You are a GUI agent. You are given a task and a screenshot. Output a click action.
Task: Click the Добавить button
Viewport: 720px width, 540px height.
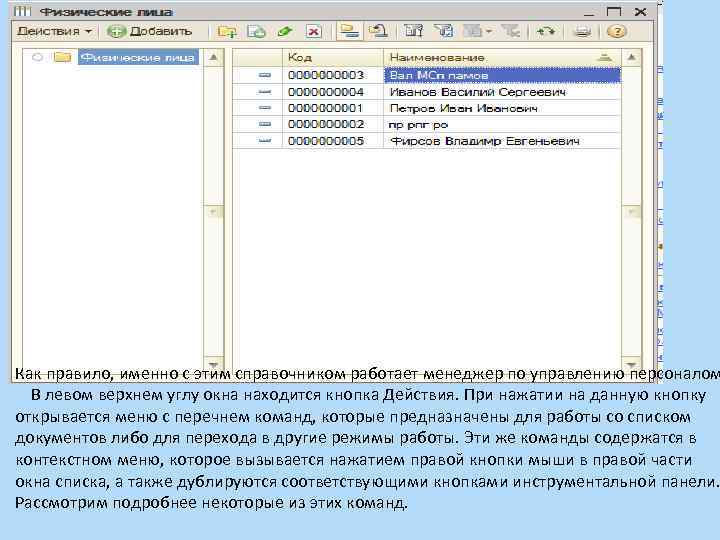coord(149,32)
